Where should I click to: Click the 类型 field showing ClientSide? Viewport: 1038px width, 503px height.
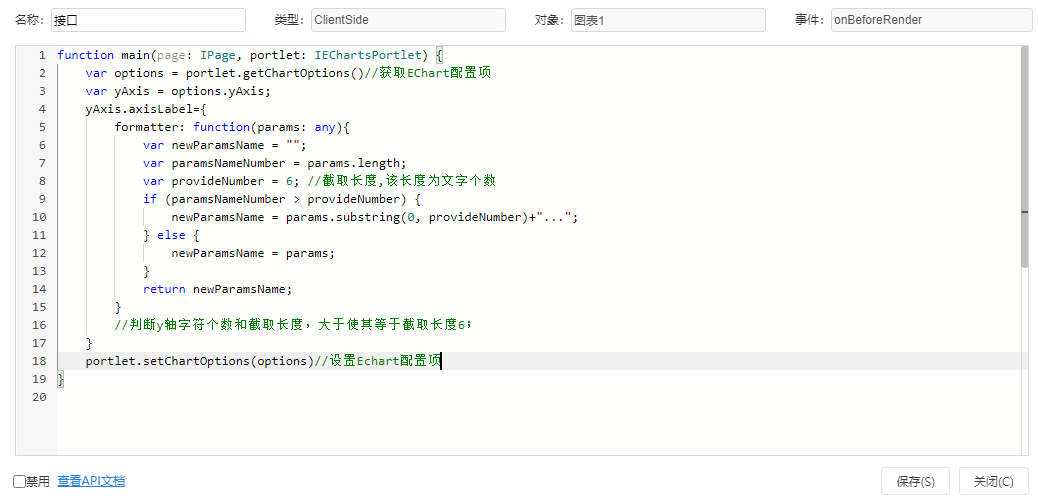point(408,20)
